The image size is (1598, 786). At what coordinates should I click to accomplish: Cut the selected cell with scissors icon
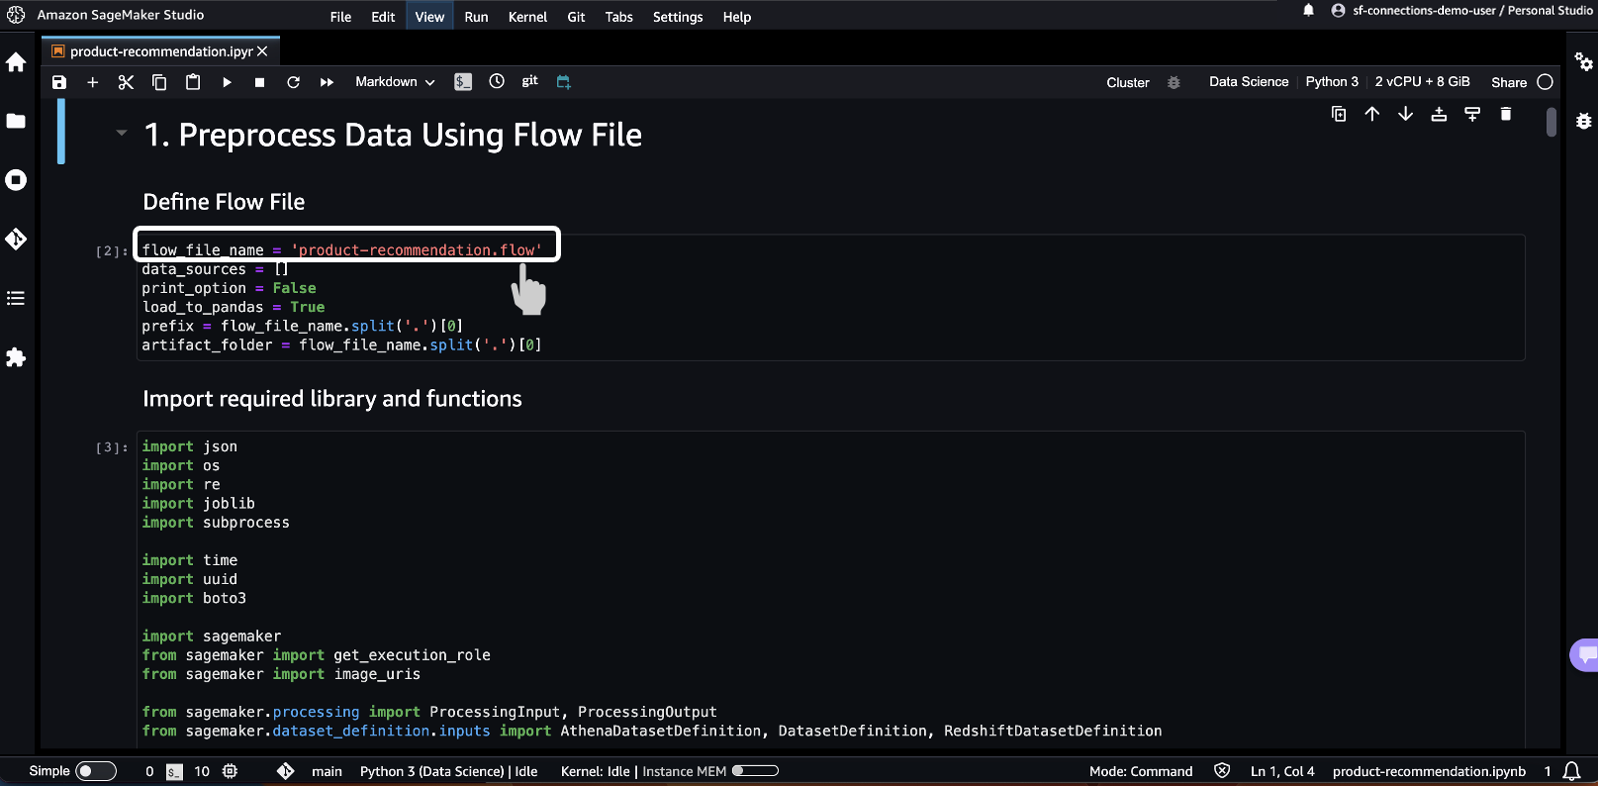[x=126, y=82]
